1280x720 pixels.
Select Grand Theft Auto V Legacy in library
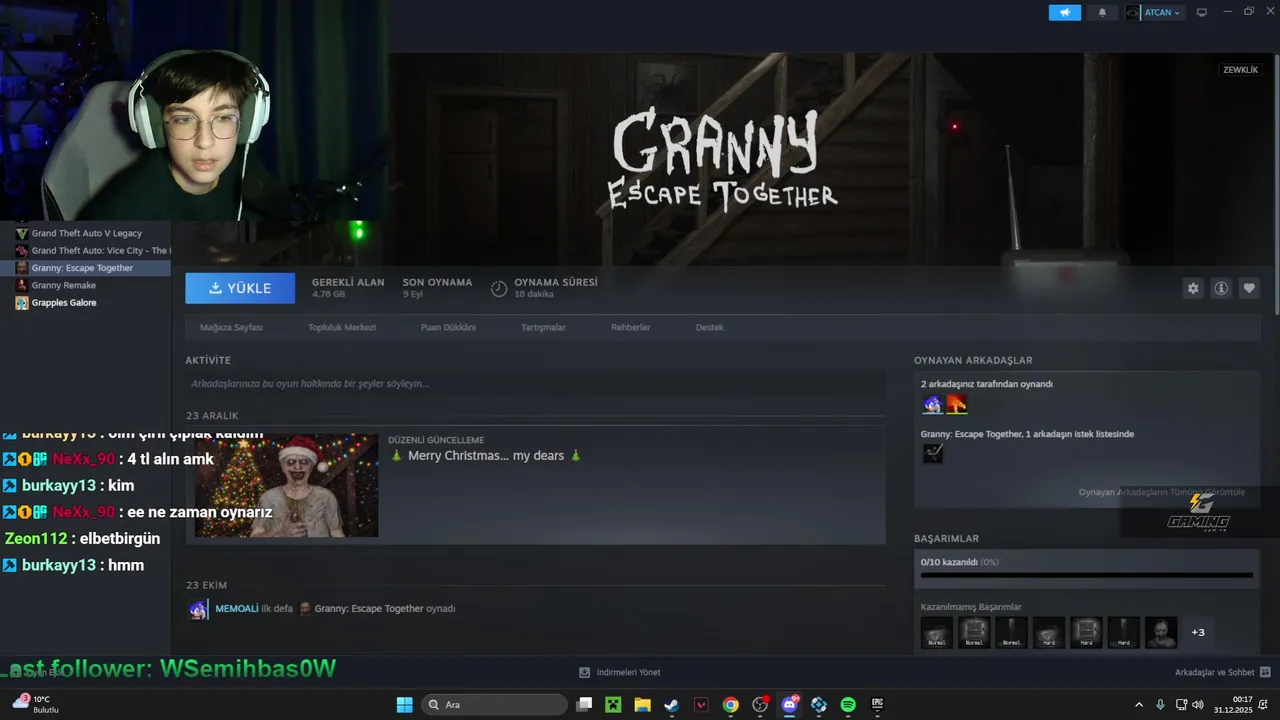pos(86,233)
